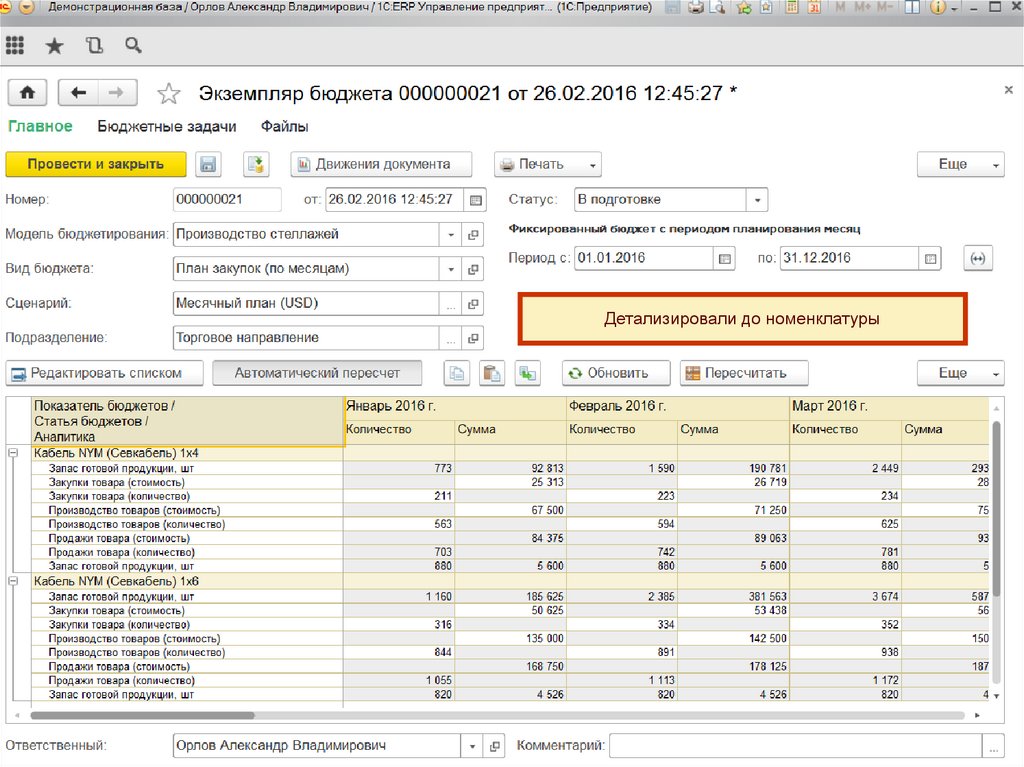Expand the Вид бюджета dropdown
The width and height of the screenshot is (1024, 767).
pos(450,269)
